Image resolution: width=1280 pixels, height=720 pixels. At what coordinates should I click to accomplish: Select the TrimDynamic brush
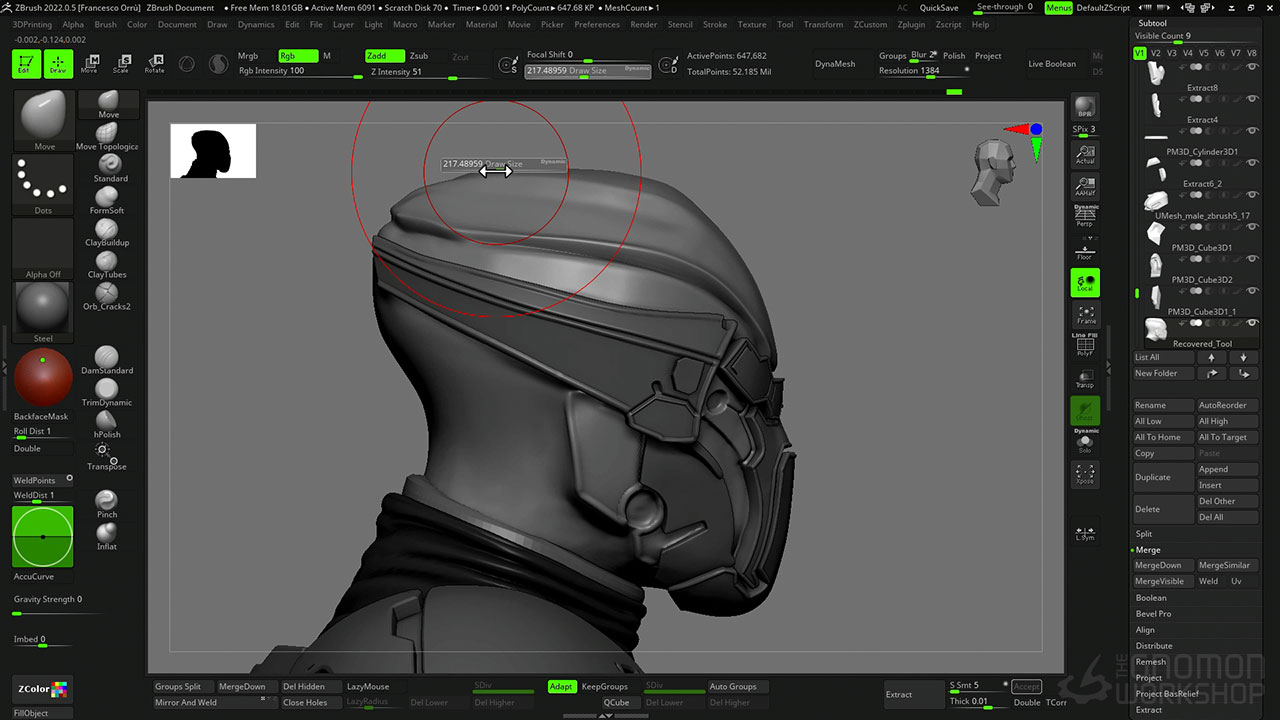click(x=107, y=391)
